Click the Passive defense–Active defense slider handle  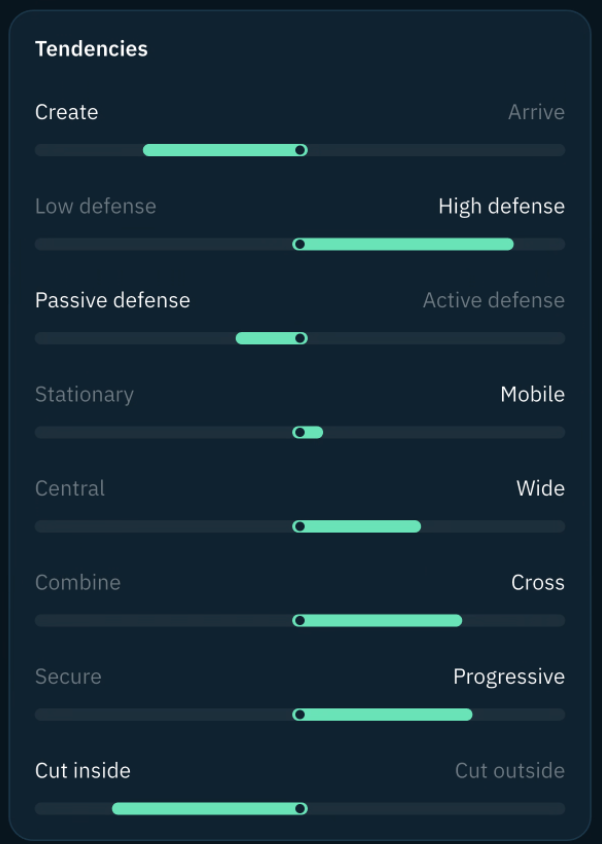click(x=300, y=338)
